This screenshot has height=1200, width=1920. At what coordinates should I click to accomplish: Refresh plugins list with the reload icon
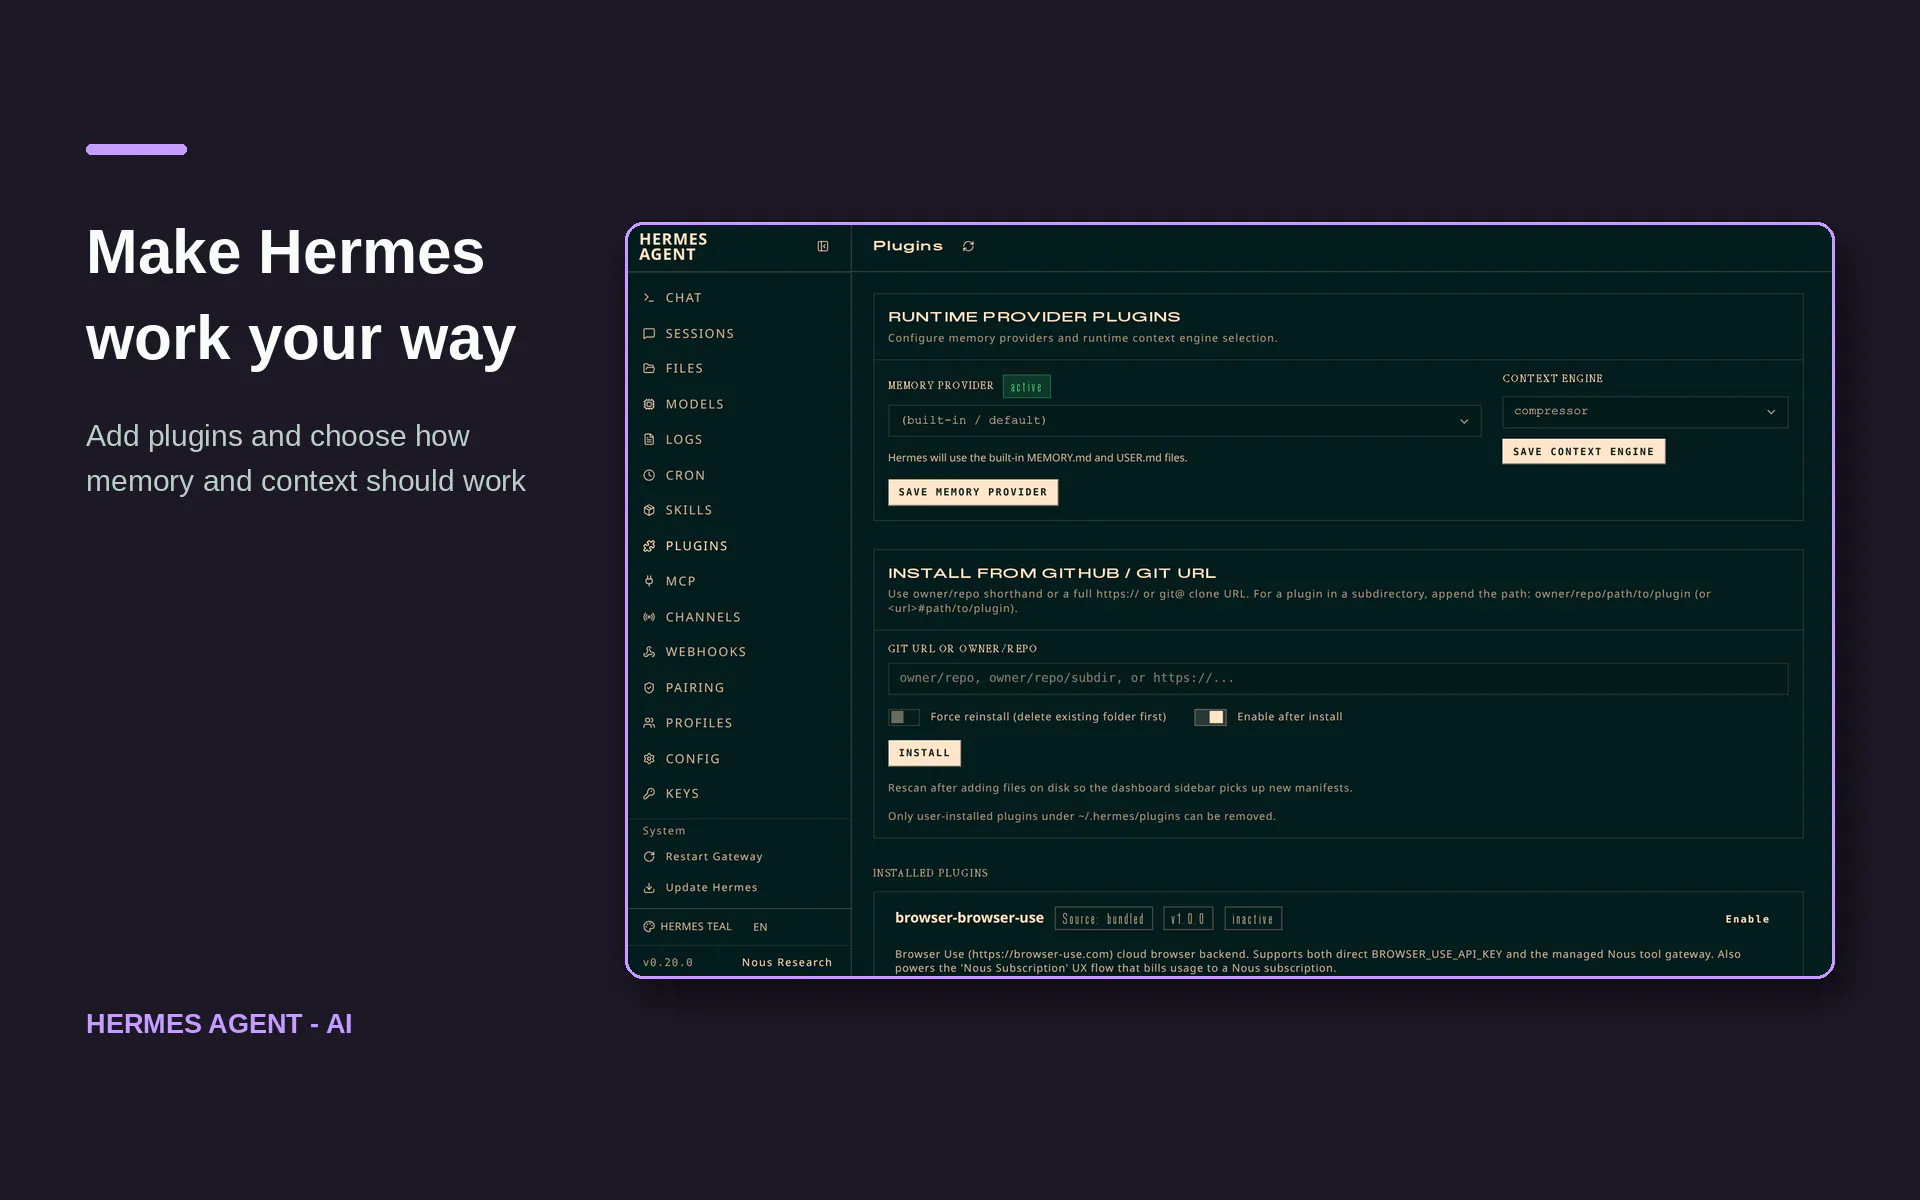(x=968, y=247)
